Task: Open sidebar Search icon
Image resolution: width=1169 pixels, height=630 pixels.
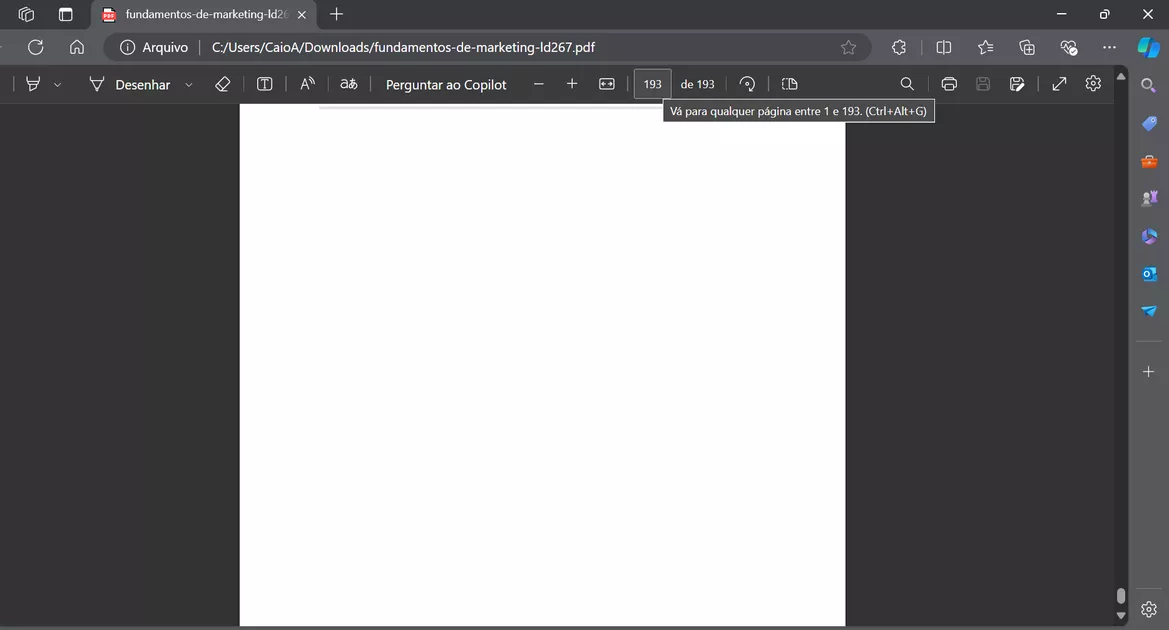Action: tap(1149, 85)
